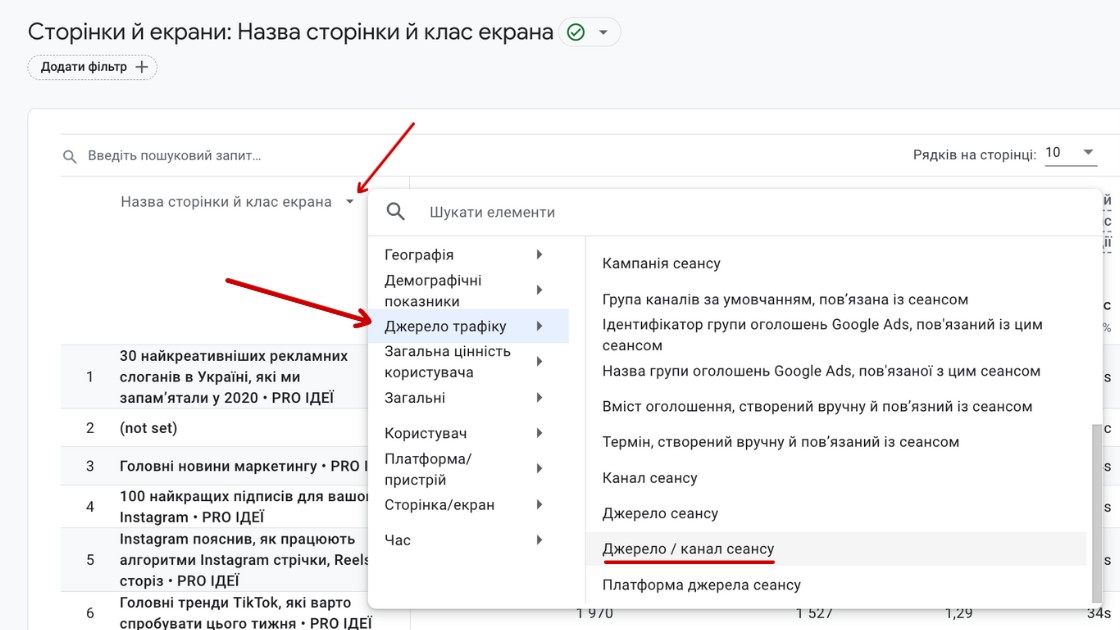Click the arrow next to Сторінка/екран
The image size is (1120, 630).
(x=539, y=505)
